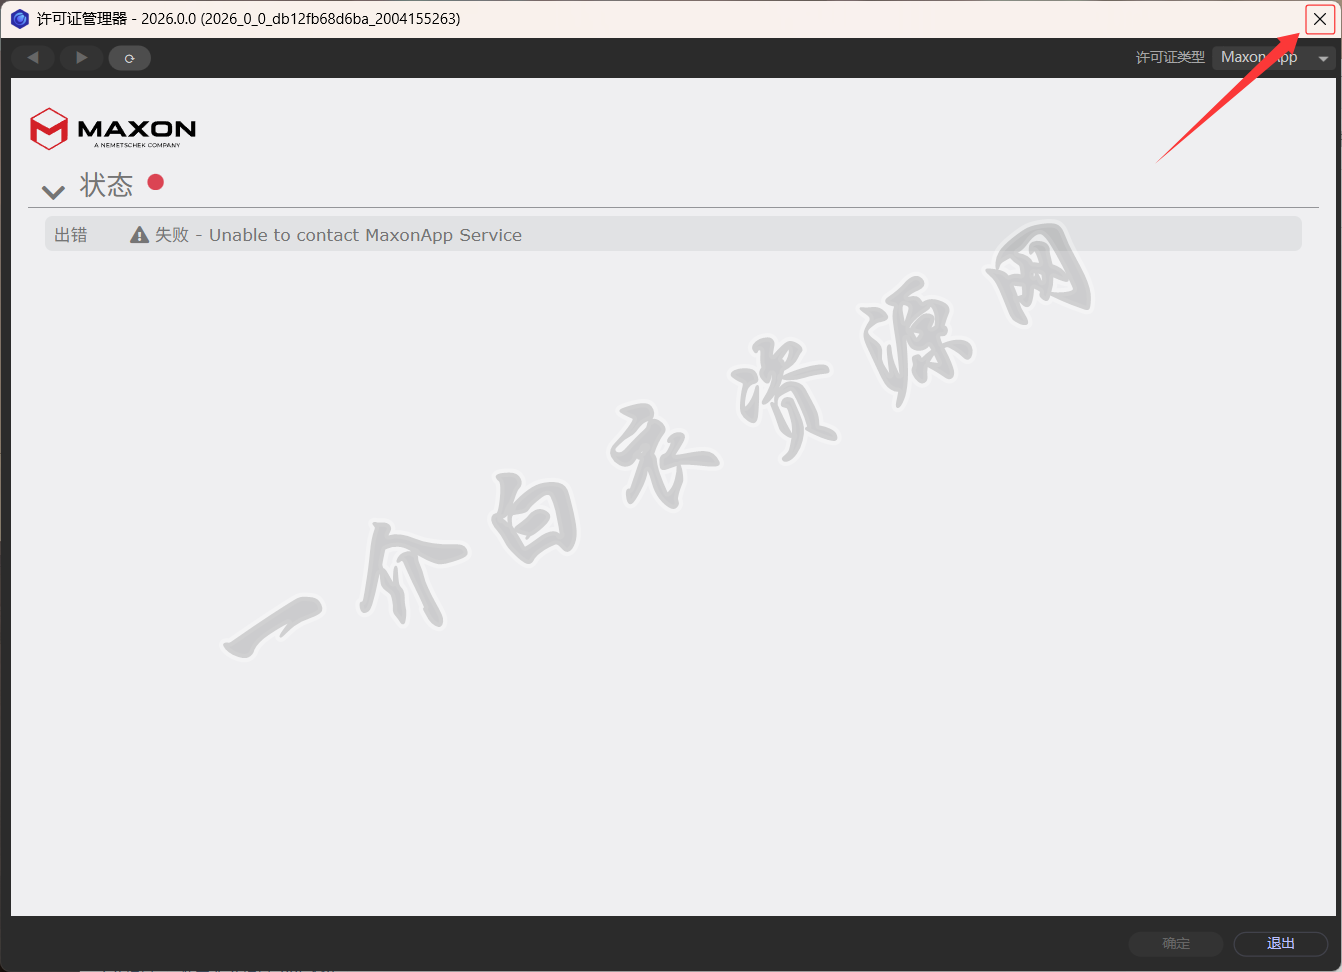Click the 许可证类型 label
The width and height of the screenshot is (1342, 972).
[1170, 58]
